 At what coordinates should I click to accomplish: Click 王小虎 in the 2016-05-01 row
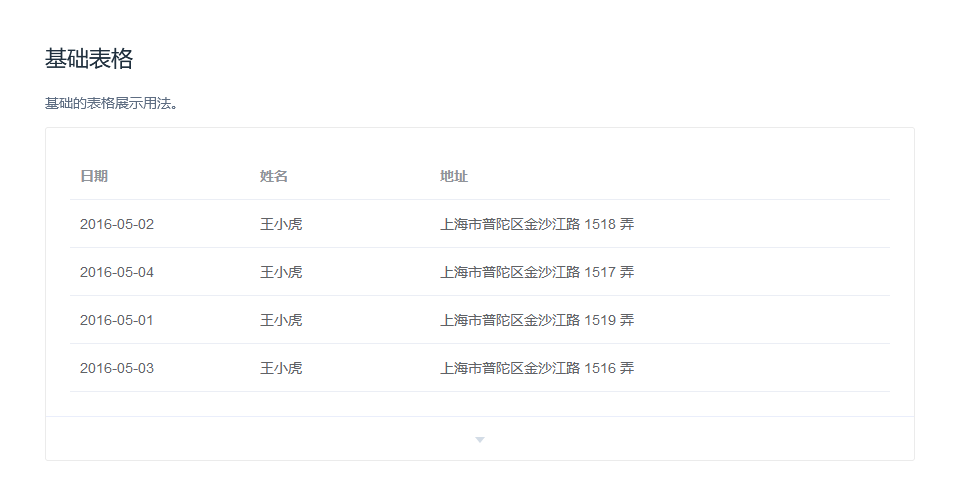click(x=281, y=321)
